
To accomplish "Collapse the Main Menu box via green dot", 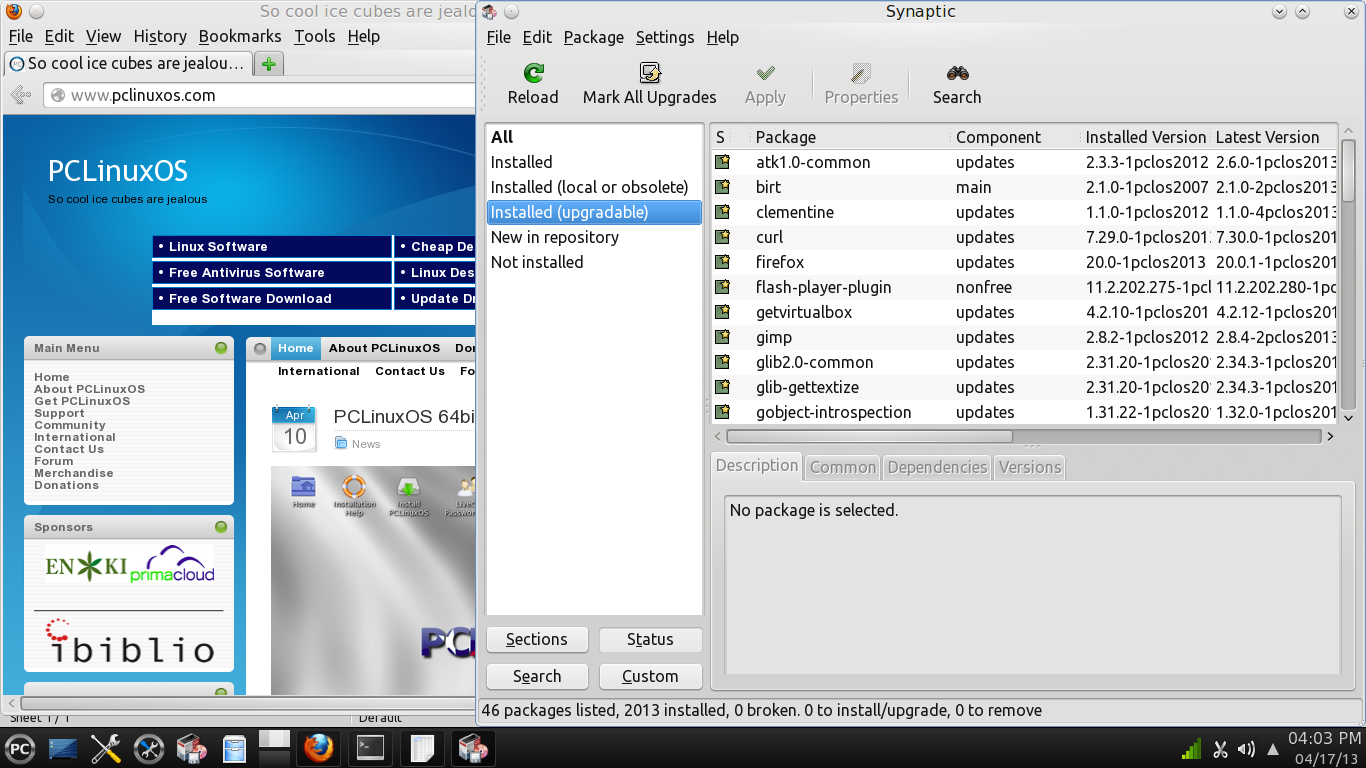I will tap(221, 348).
